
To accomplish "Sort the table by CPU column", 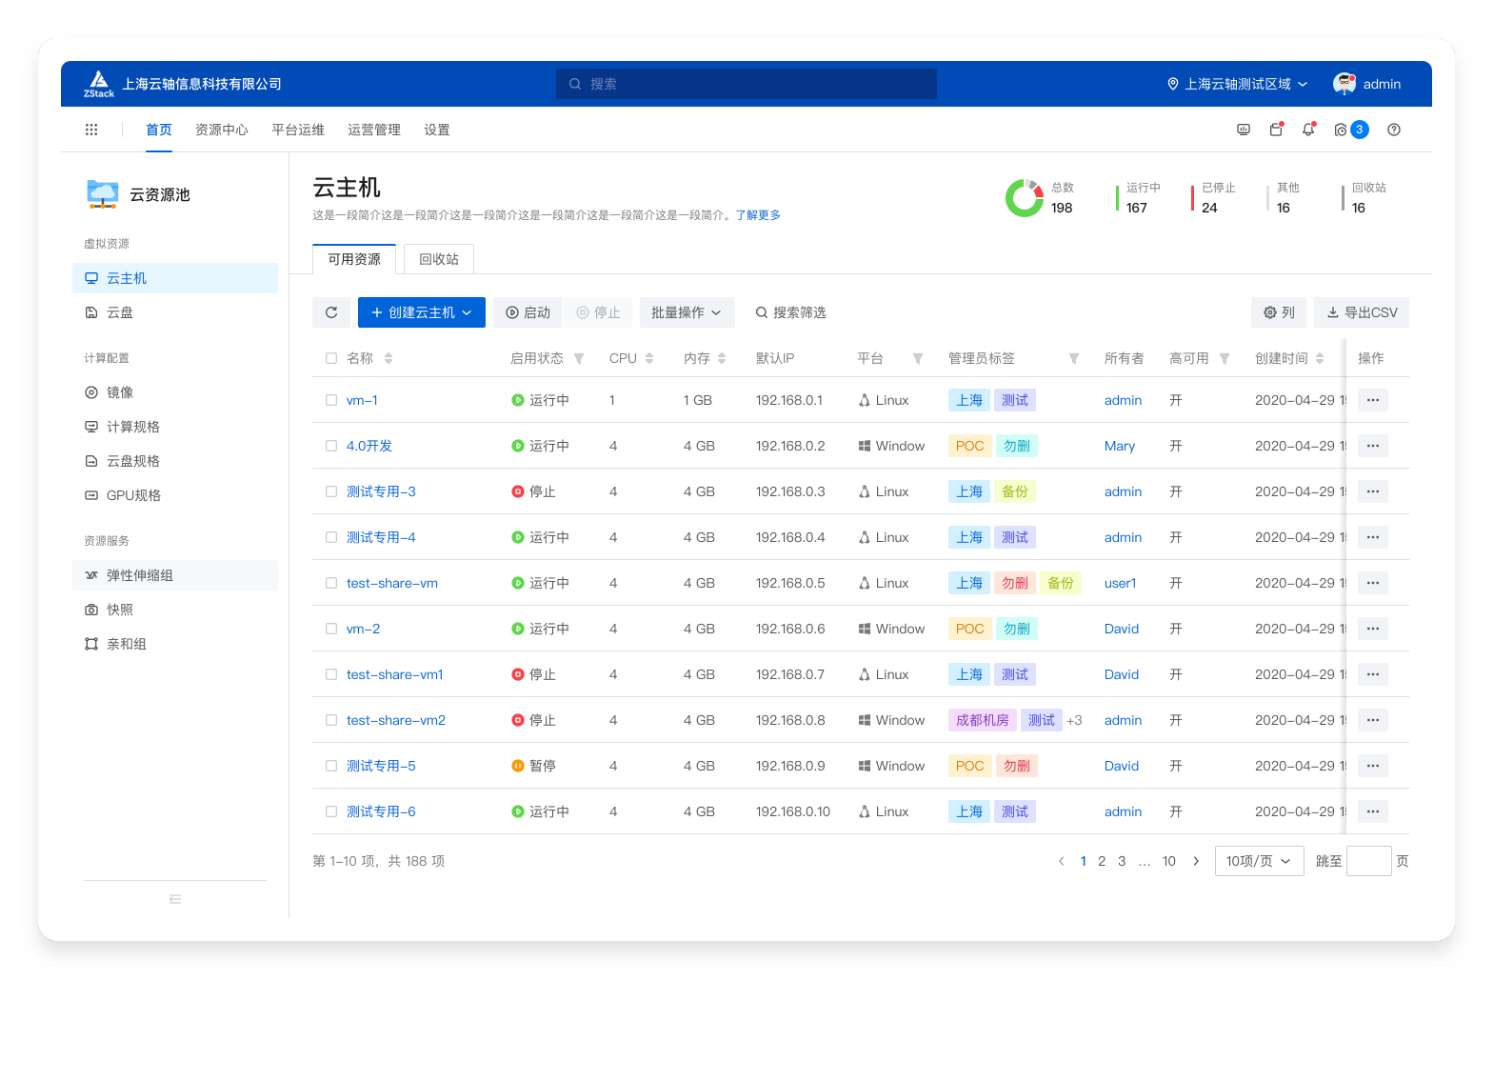I will [x=649, y=359].
